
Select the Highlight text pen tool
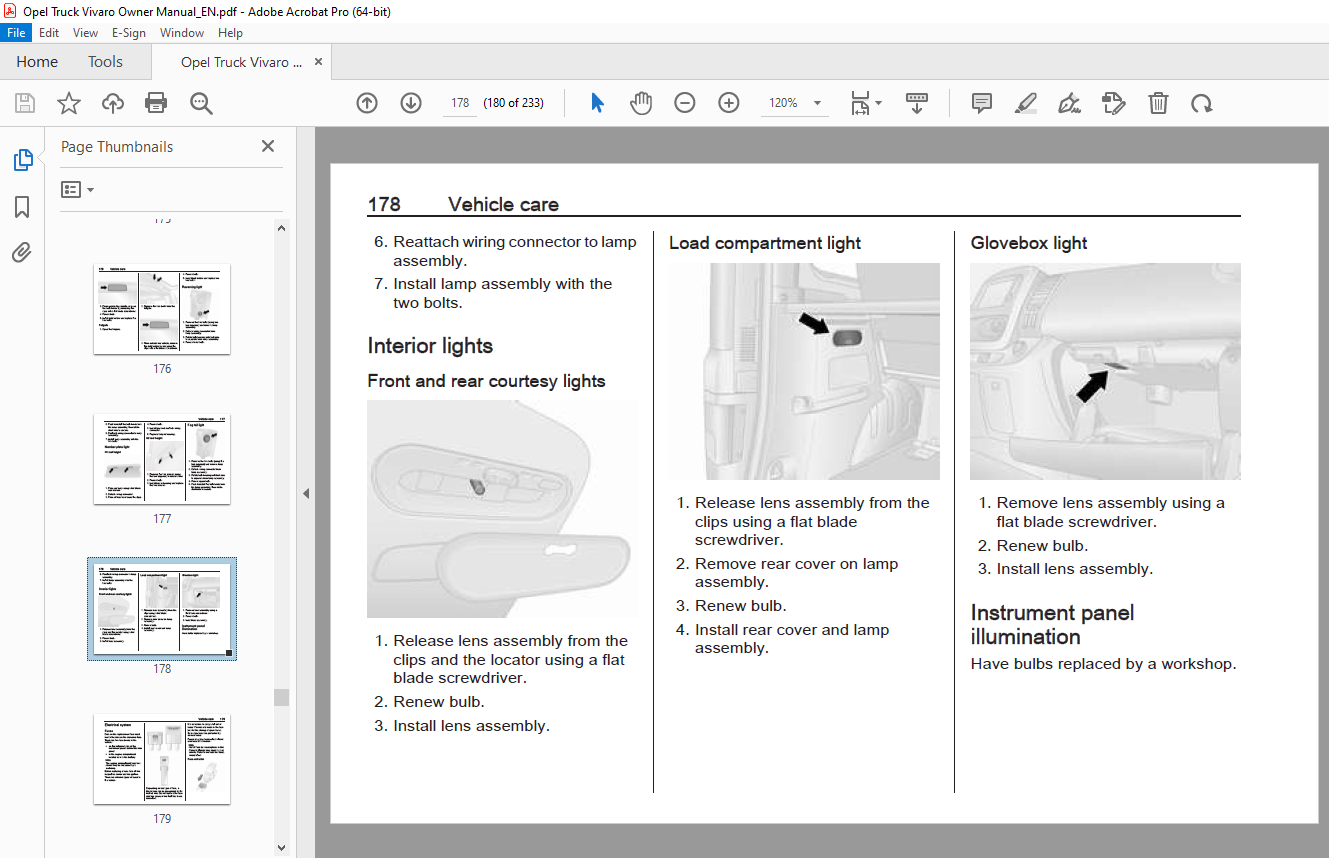tap(1026, 103)
